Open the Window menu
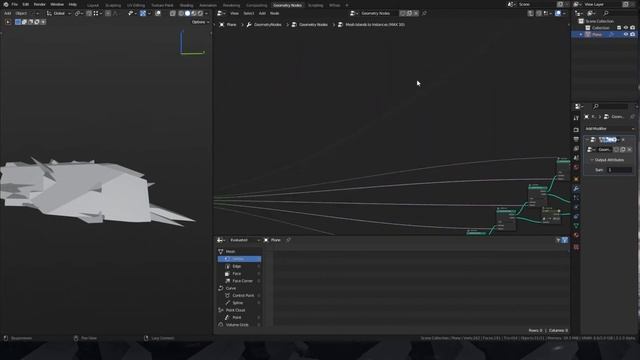This screenshot has height=360, width=640. pyautogui.click(x=57, y=4)
